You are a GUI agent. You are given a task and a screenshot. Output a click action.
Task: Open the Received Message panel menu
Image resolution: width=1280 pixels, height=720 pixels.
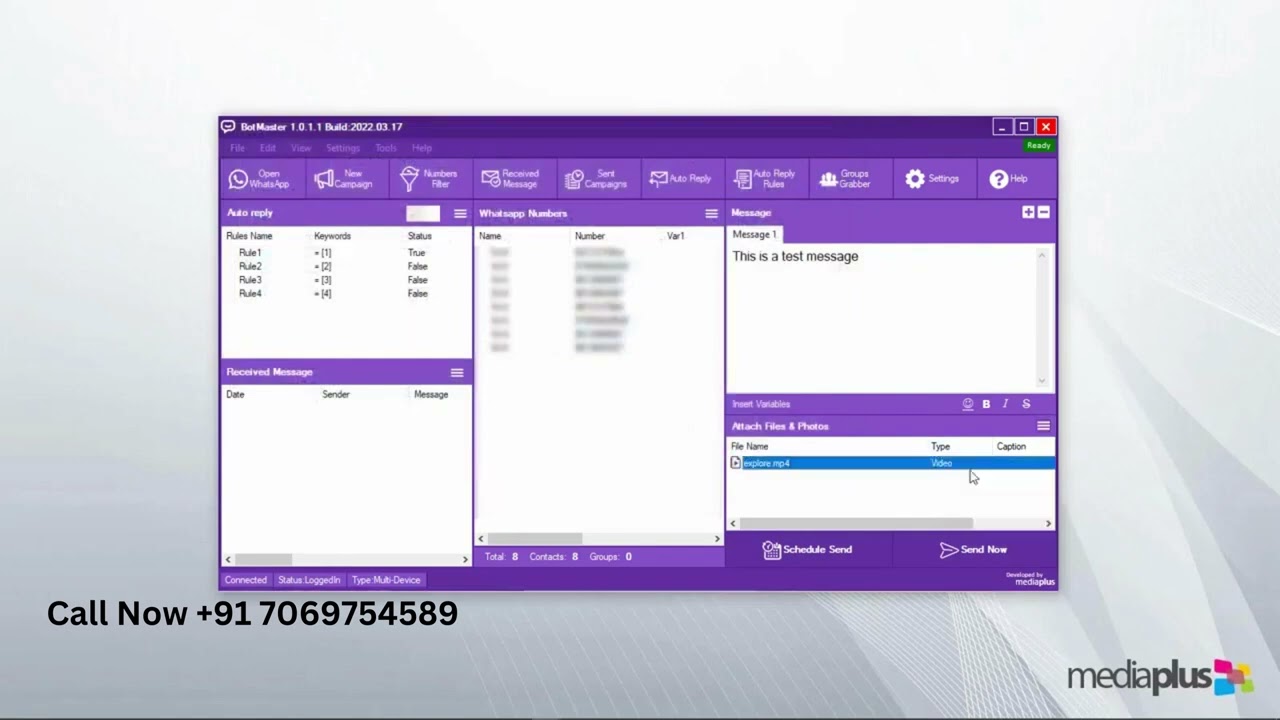pos(457,373)
